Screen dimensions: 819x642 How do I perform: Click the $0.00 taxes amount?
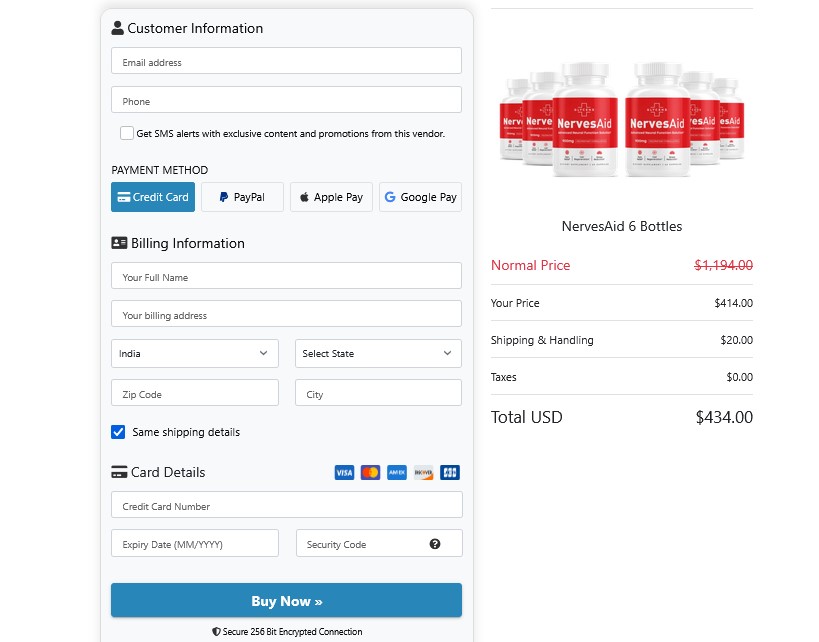point(740,377)
